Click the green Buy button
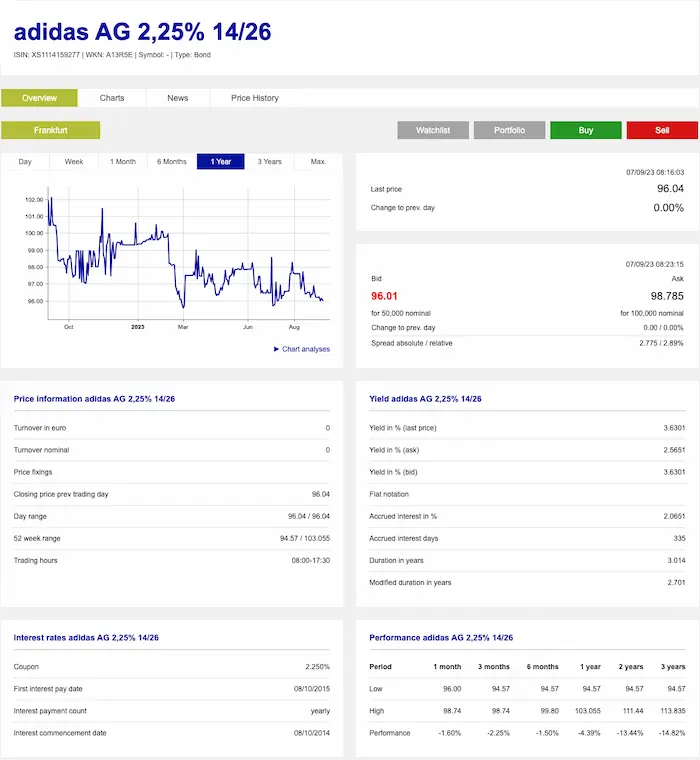 point(586,130)
